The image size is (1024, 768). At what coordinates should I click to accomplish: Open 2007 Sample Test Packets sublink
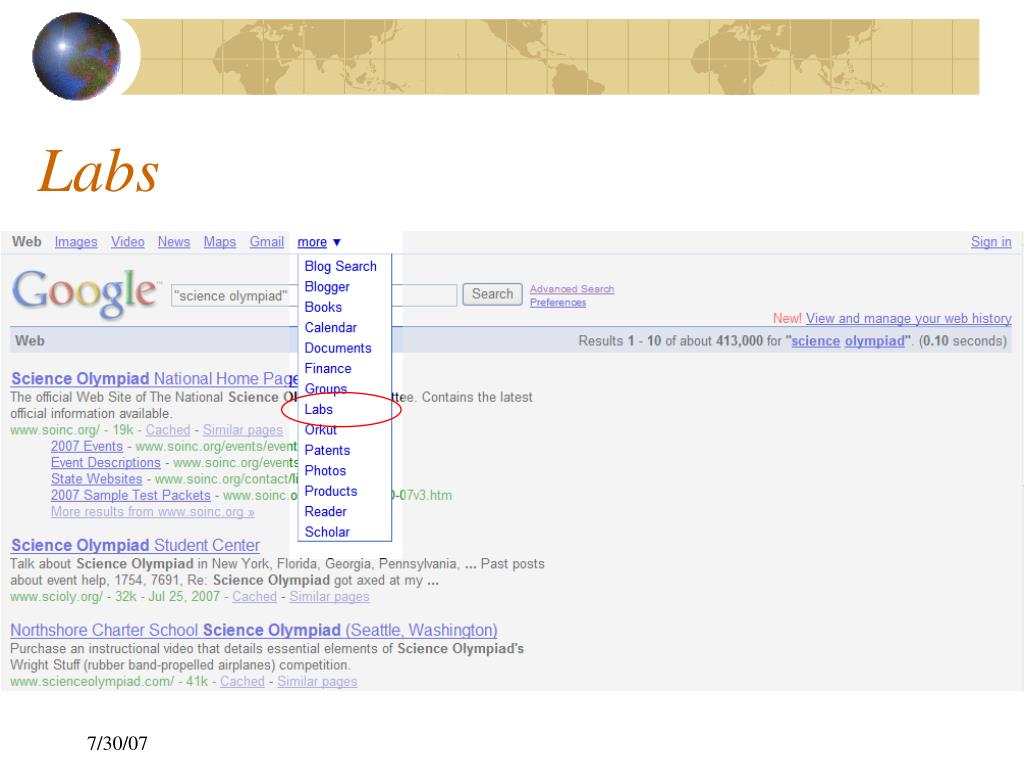[x=131, y=495]
